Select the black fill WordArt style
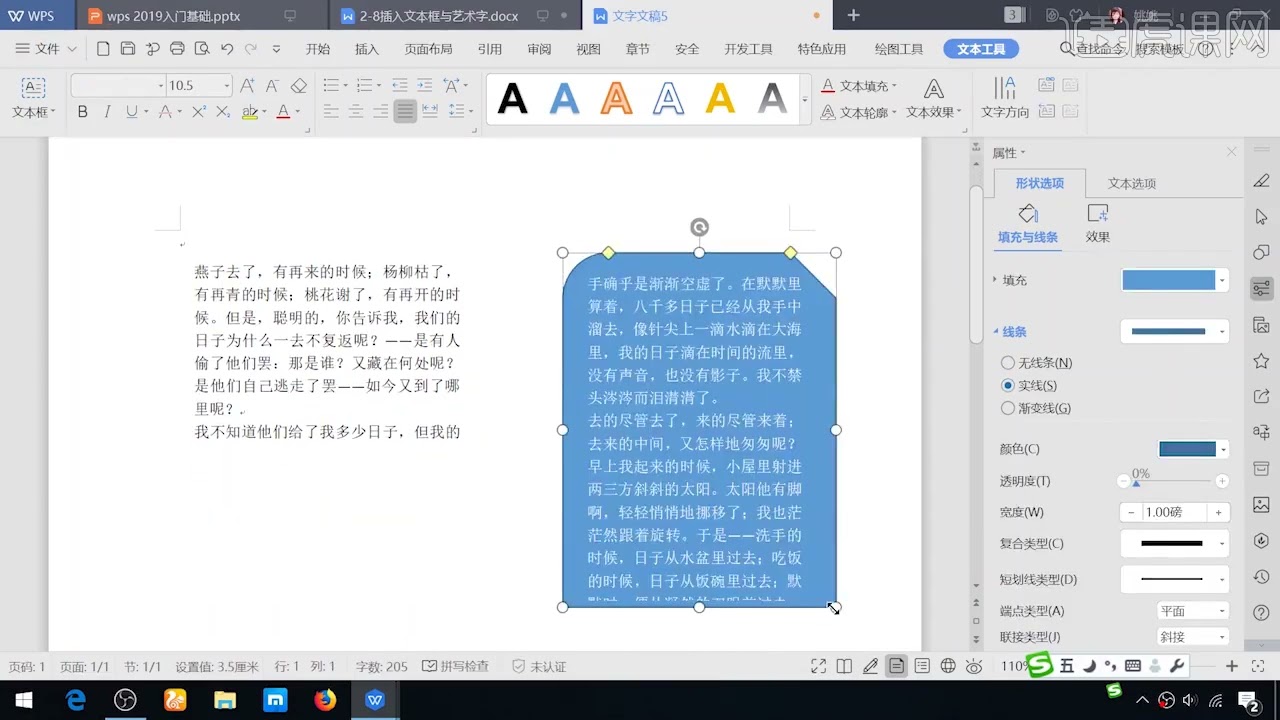 click(x=513, y=98)
